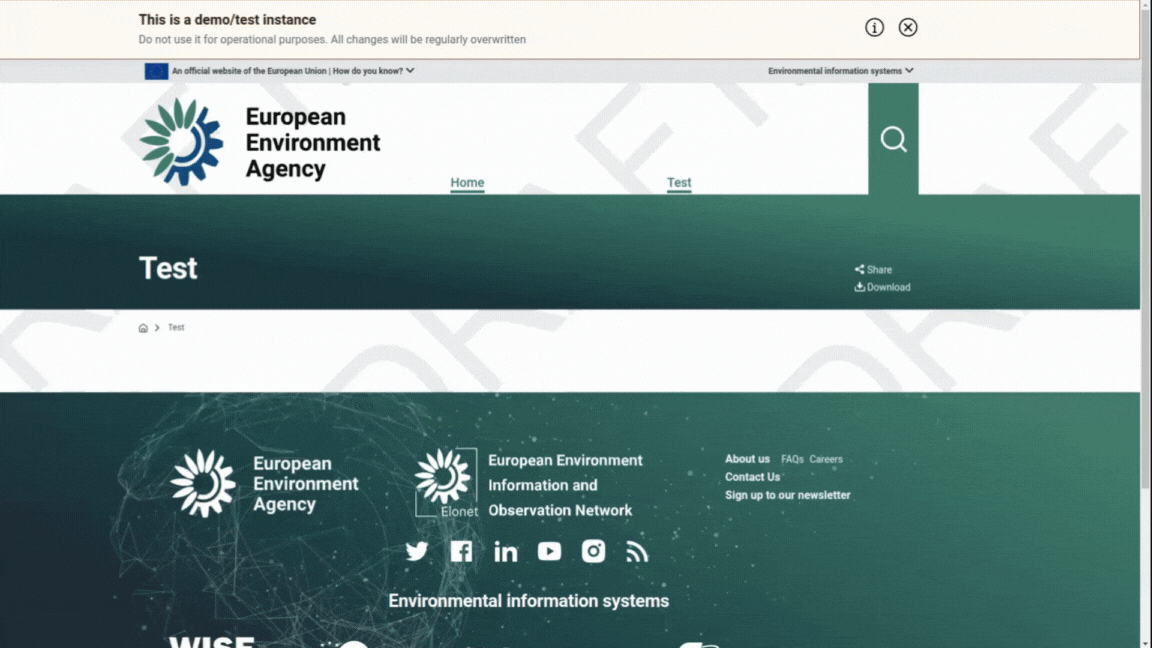Click the Environmental information systems footer heading

pos(529,601)
